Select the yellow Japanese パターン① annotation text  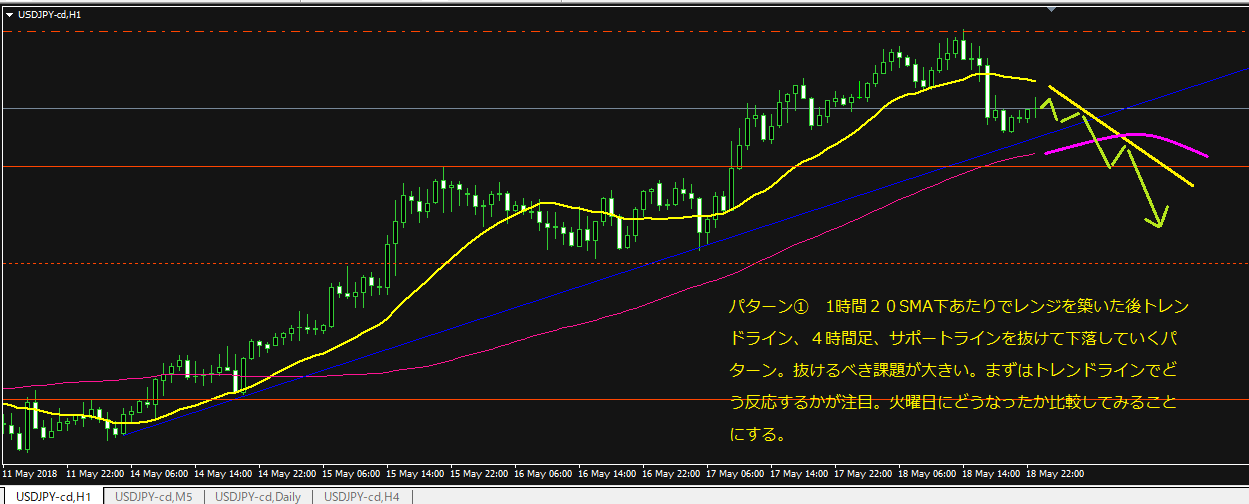[x=958, y=370]
